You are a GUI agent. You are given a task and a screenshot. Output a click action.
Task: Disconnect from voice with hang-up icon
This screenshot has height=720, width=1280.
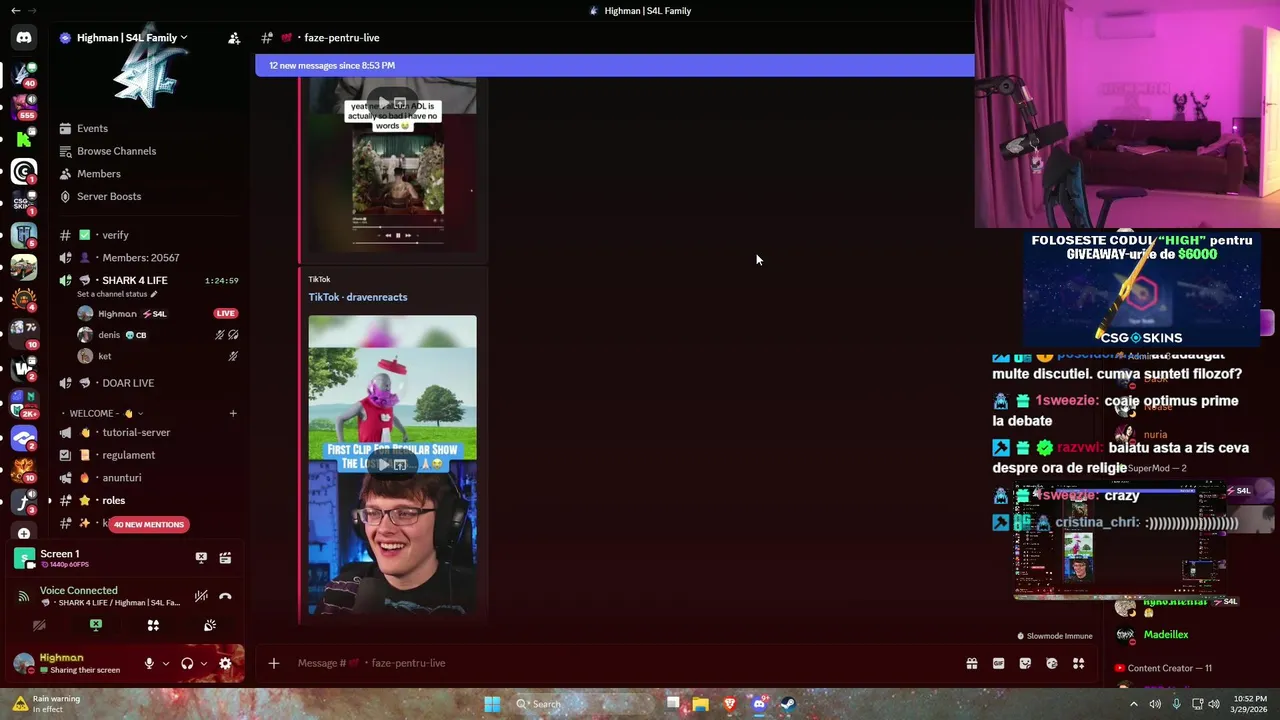click(225, 596)
